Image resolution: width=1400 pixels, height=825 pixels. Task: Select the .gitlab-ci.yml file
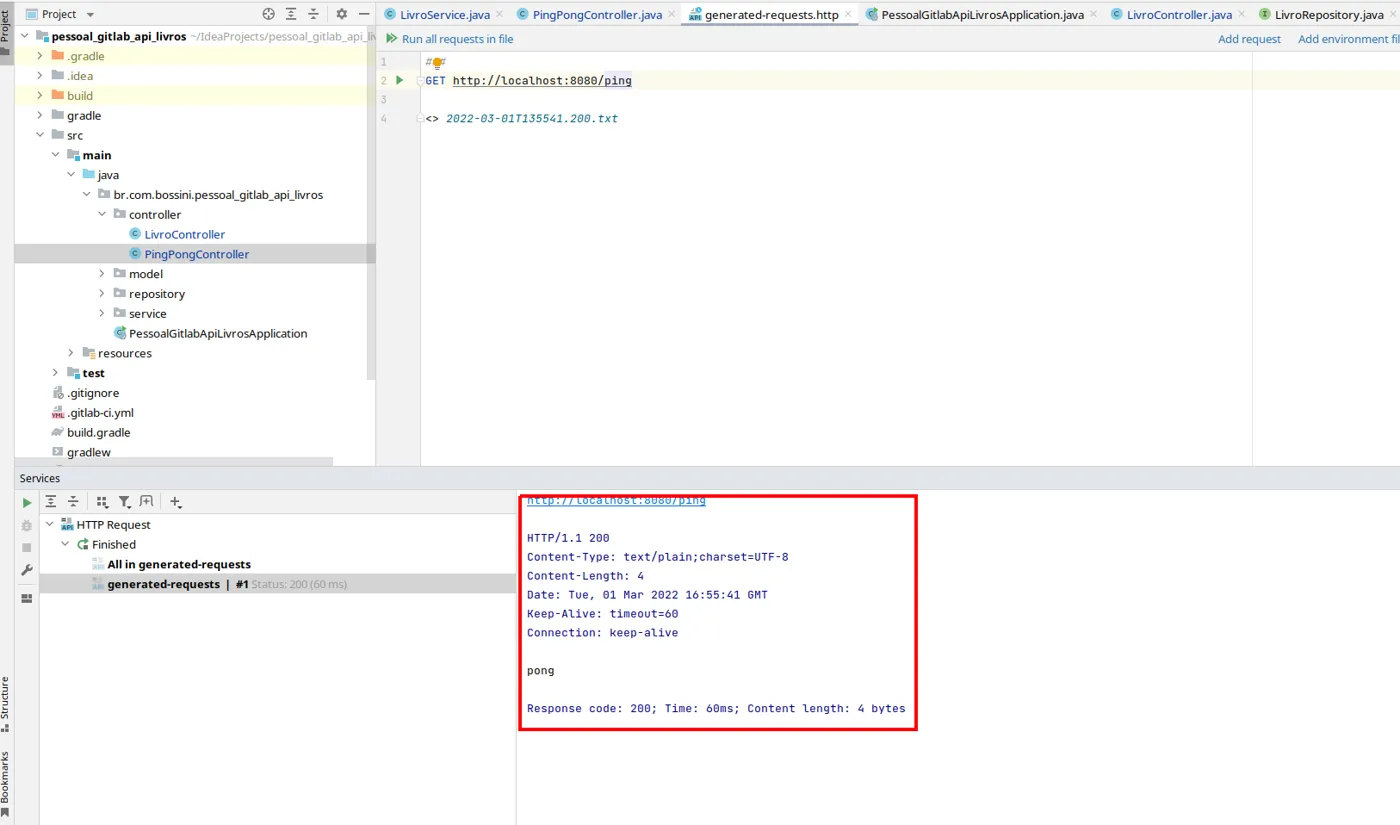pos(100,413)
